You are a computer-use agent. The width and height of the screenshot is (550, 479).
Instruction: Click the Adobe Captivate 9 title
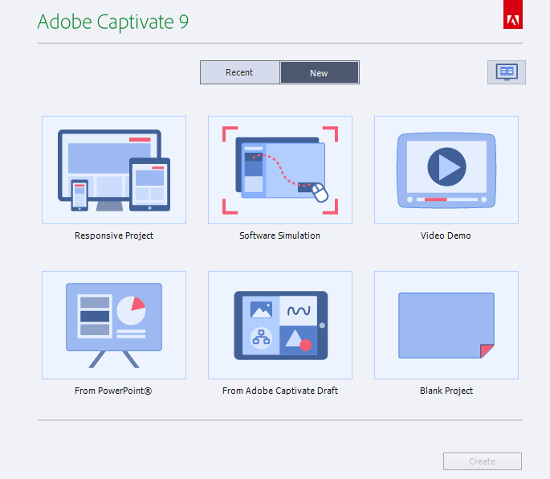[x=113, y=22]
